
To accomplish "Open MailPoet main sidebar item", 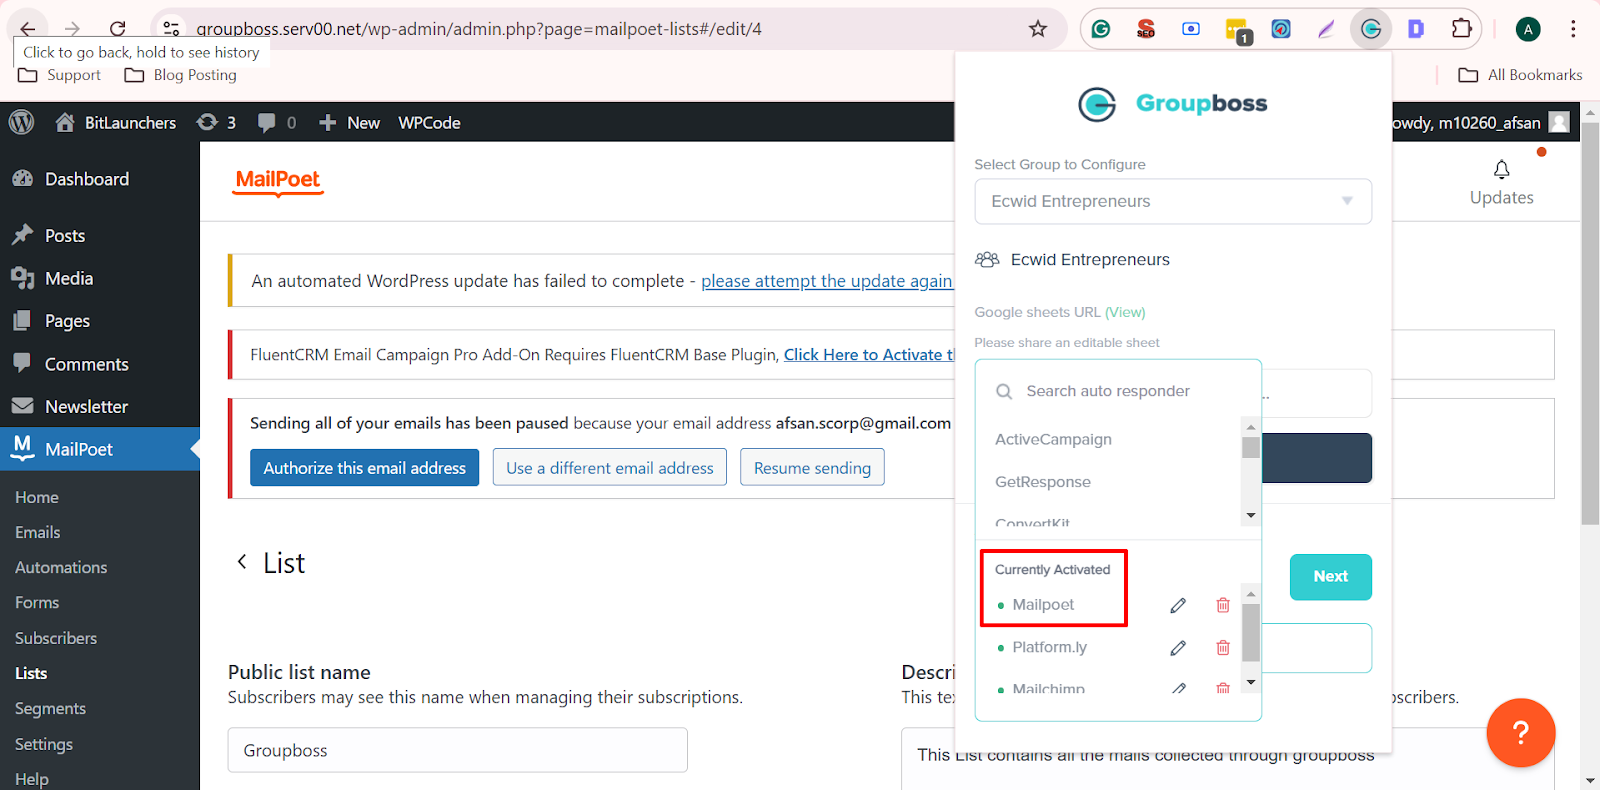I will pyautogui.click(x=100, y=449).
